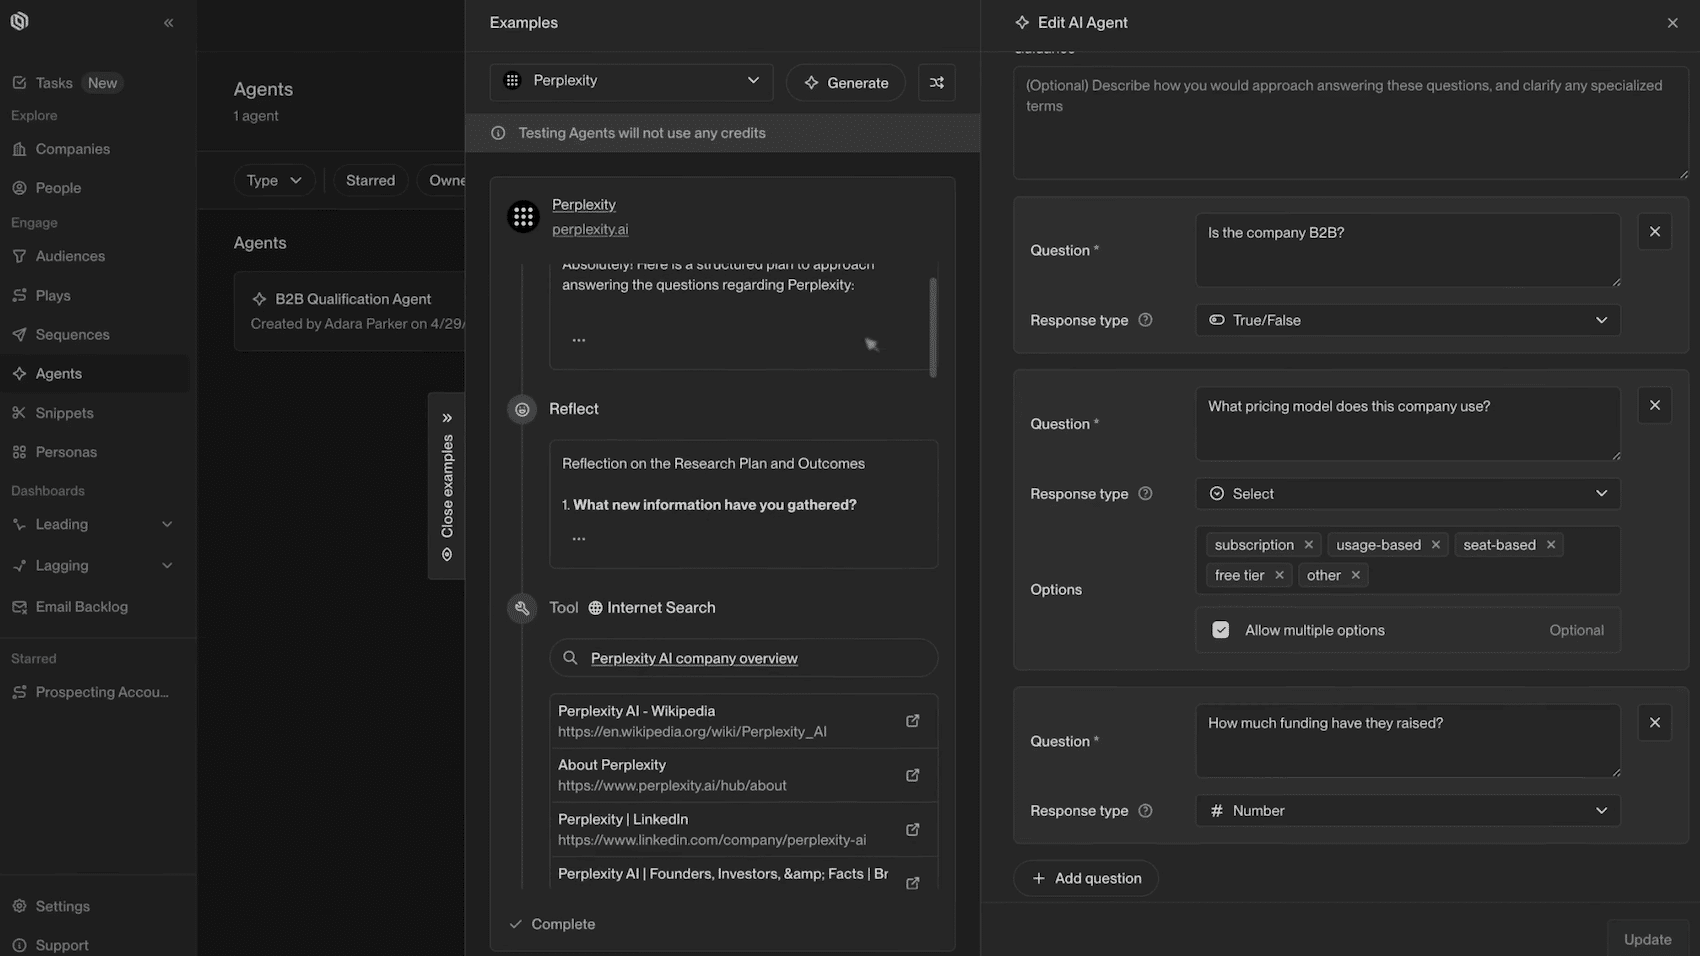1700x956 pixels.
Task: Click the examples panel scrollbar
Action: [x=933, y=327]
